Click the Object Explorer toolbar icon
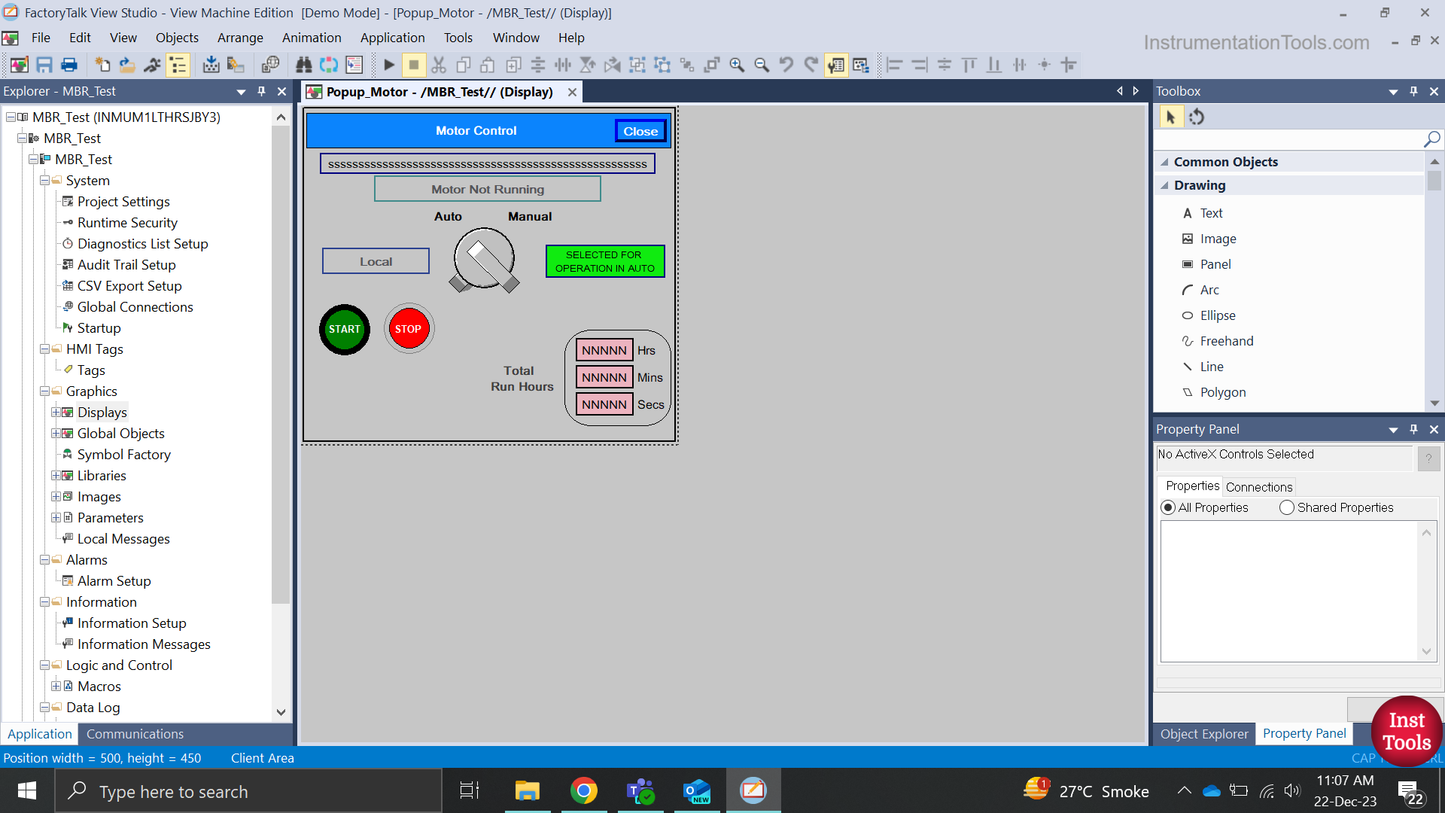Image resolution: width=1445 pixels, height=813 pixels. coord(861,65)
